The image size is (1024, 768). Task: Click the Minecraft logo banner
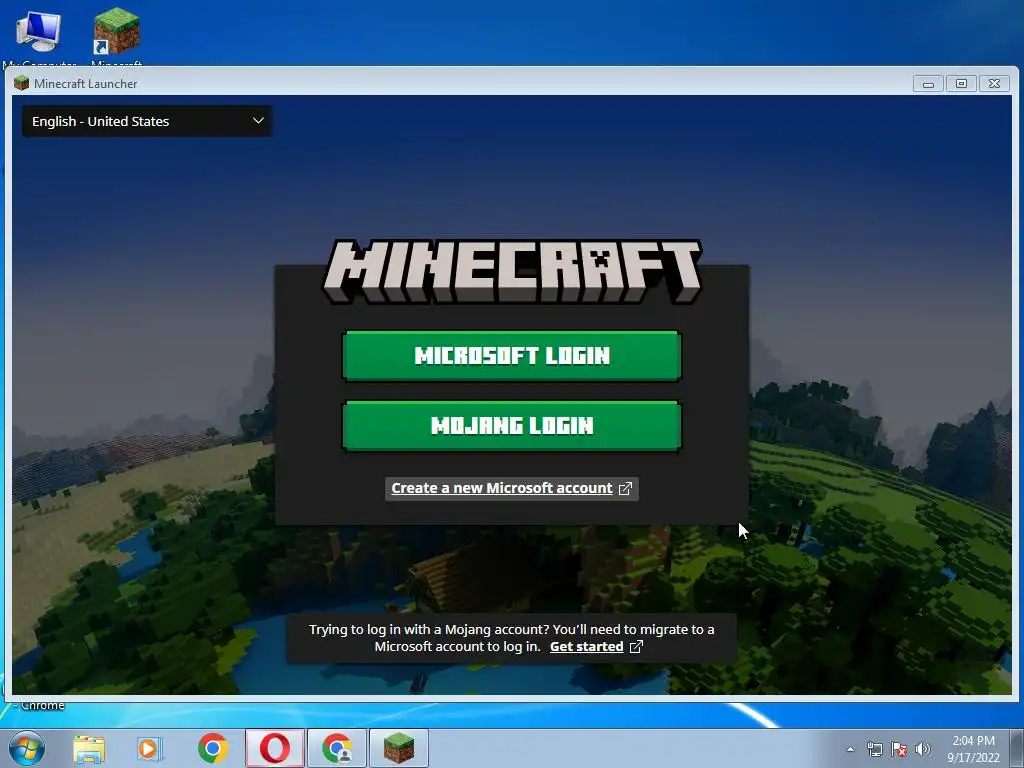click(x=512, y=271)
